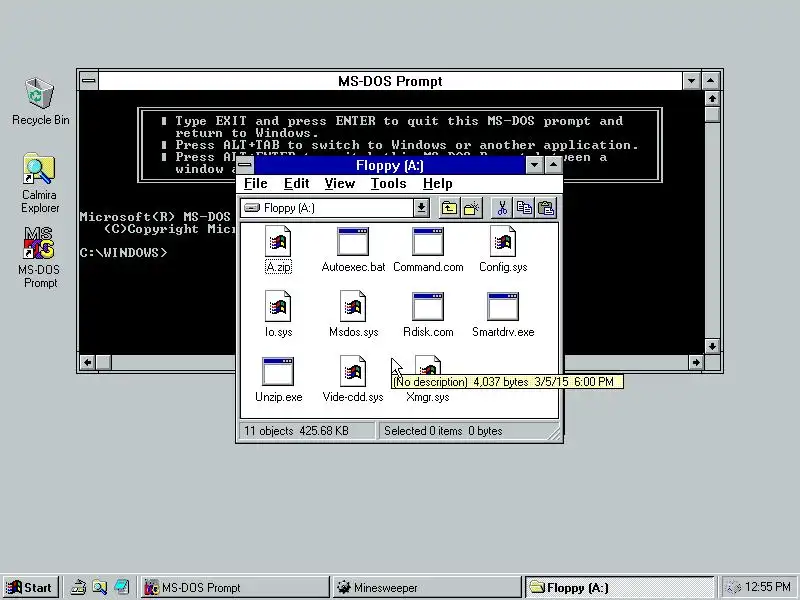Click the A.zip file name label
Image resolution: width=800 pixels, height=600 pixels.
point(279,267)
